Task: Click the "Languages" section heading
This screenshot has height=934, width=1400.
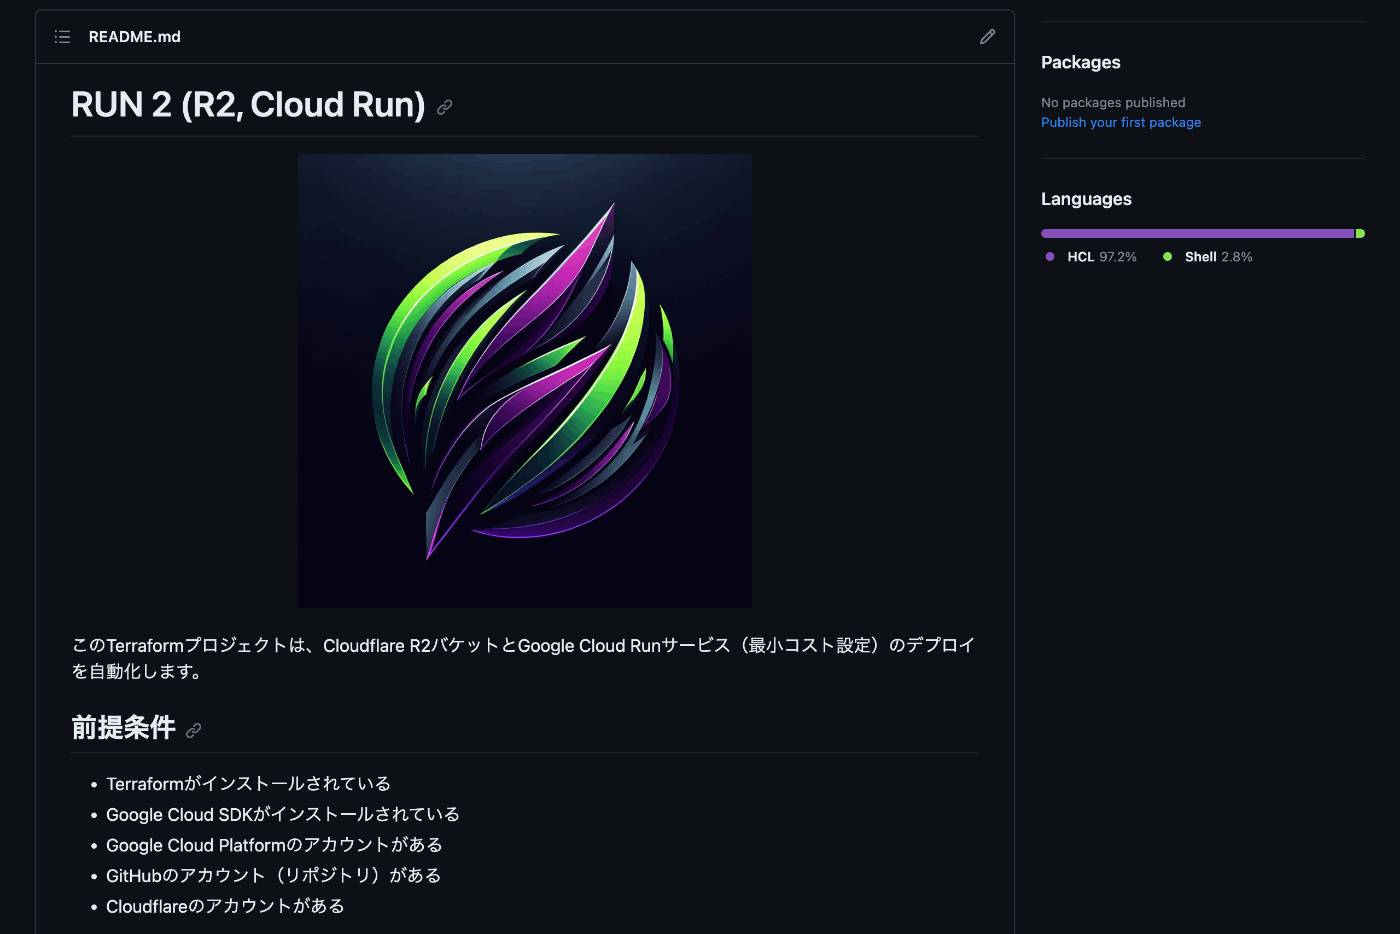Action: [x=1086, y=199]
